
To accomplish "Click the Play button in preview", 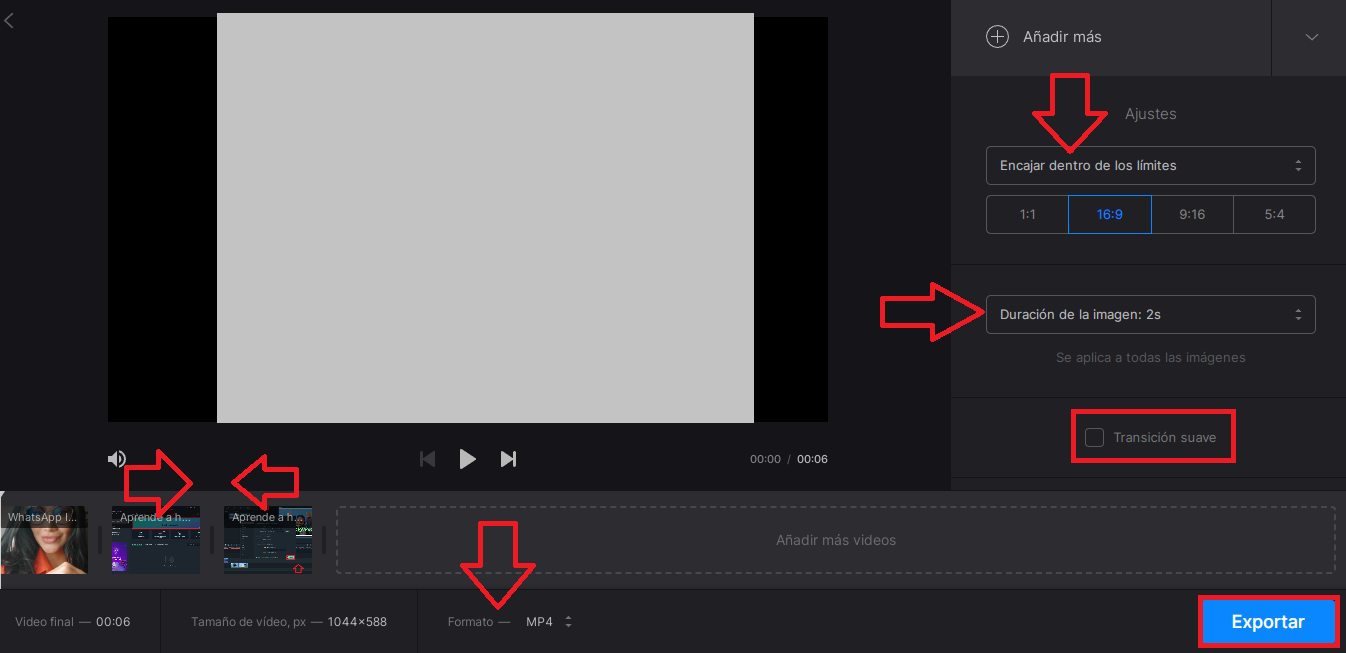I will pos(467,458).
